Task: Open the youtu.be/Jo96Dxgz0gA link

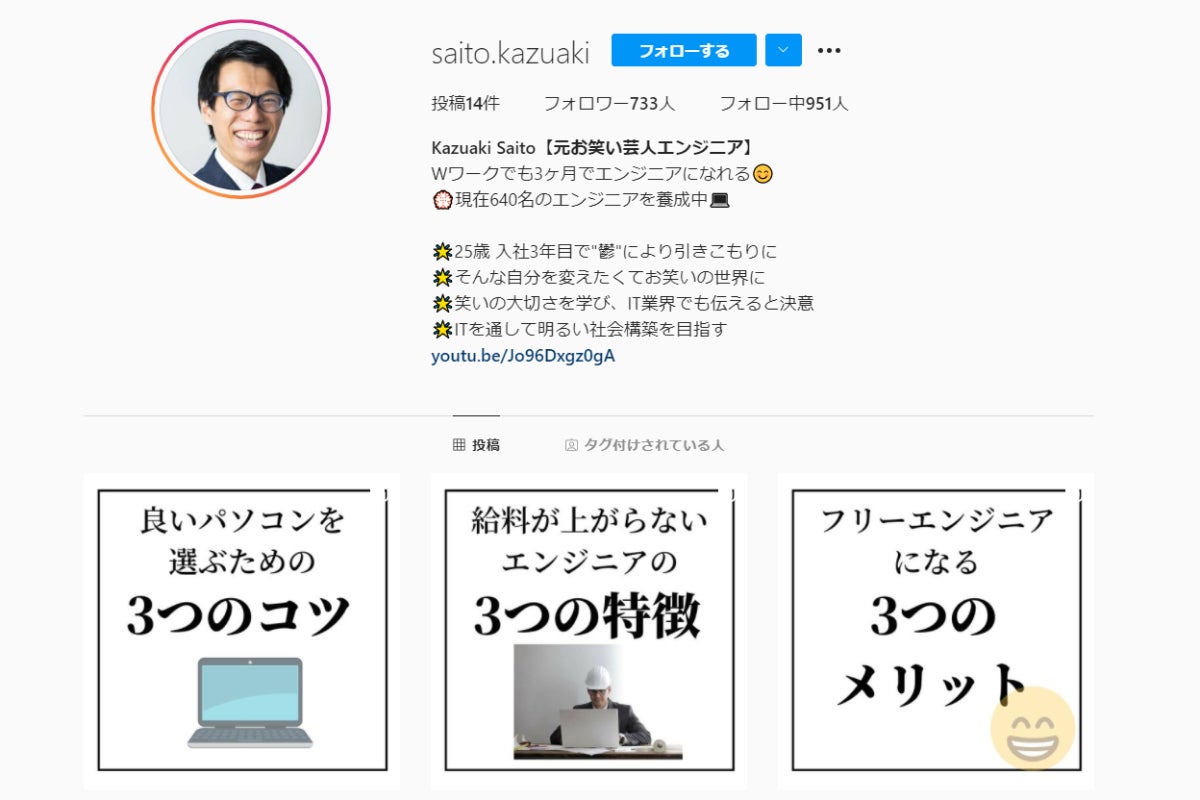Action: (x=523, y=355)
